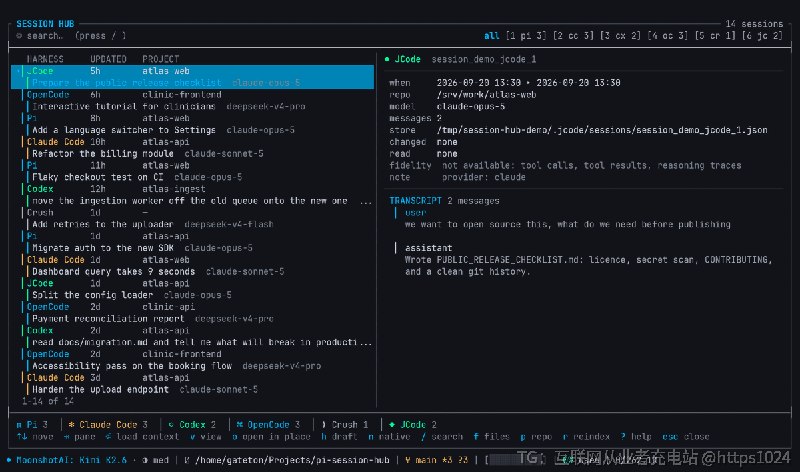This screenshot has height=472, width=800.
Task: Click the '14 sessions' counter
Action: [x=754, y=23]
